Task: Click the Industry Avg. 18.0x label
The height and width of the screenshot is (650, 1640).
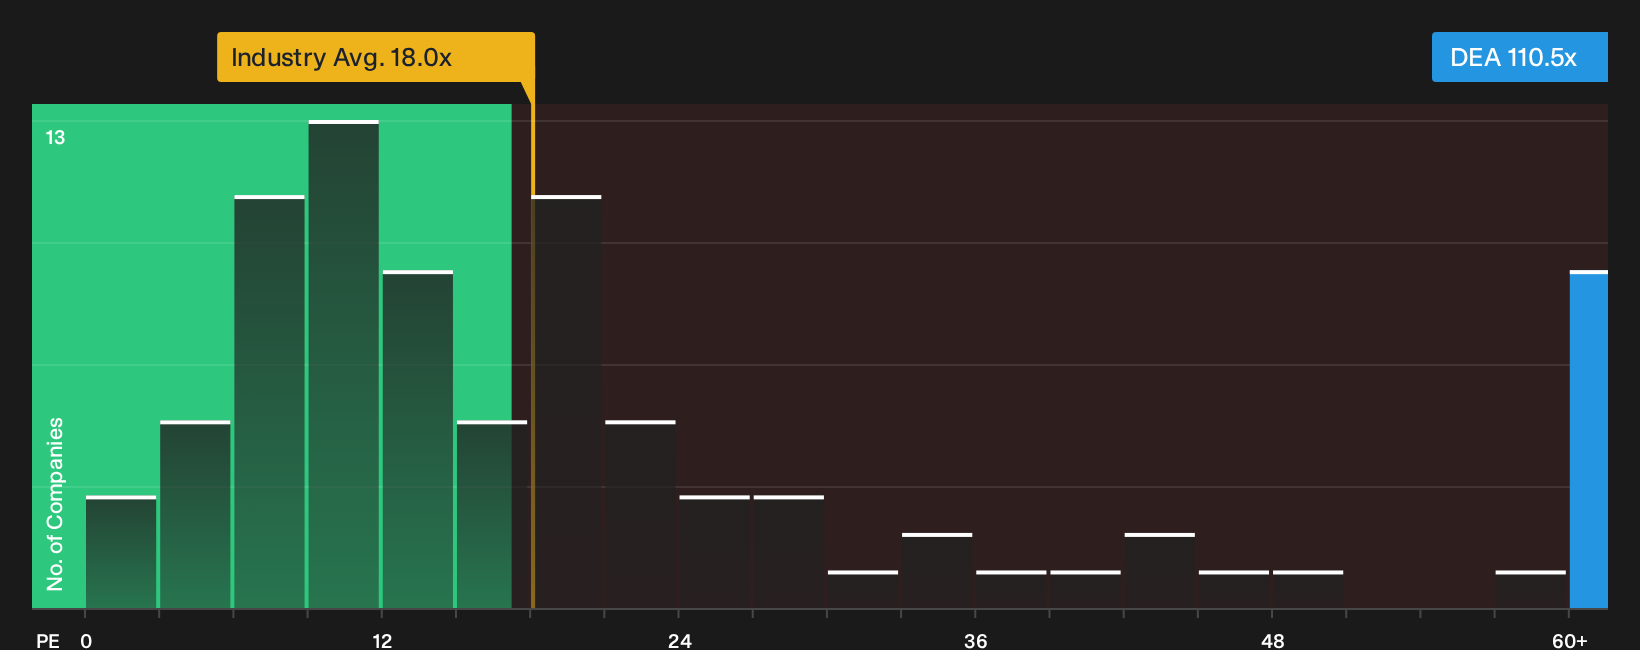Action: pyautogui.click(x=375, y=57)
